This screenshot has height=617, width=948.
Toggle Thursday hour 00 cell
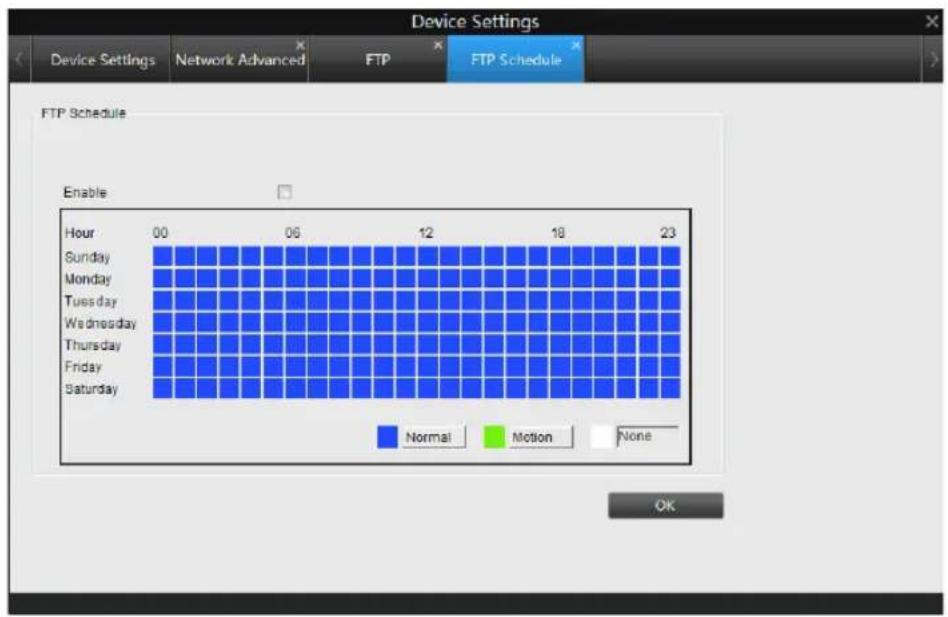click(x=163, y=344)
